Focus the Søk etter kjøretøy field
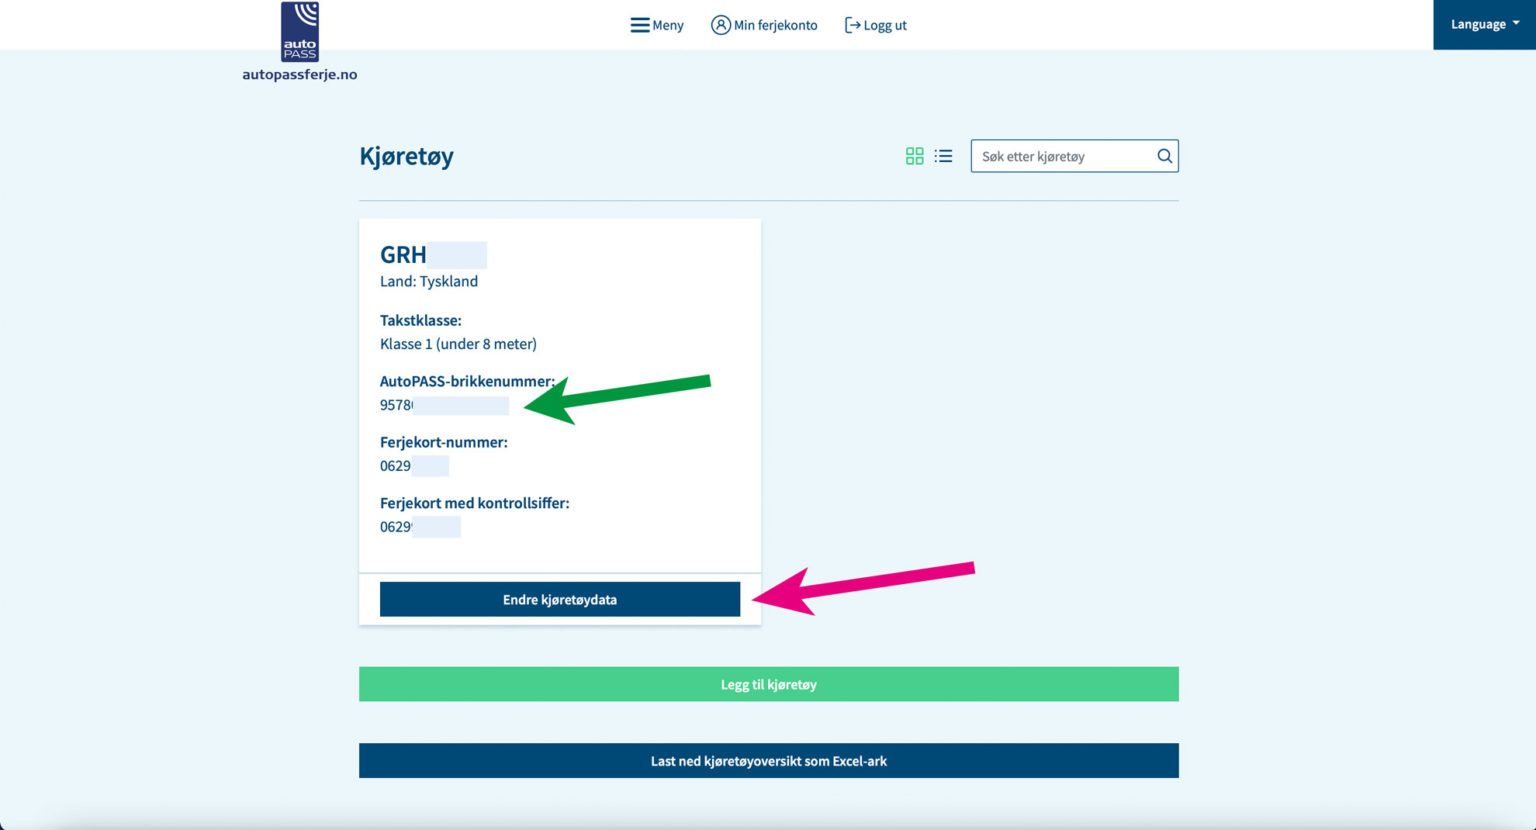This screenshot has width=1536, height=830. [1060, 156]
